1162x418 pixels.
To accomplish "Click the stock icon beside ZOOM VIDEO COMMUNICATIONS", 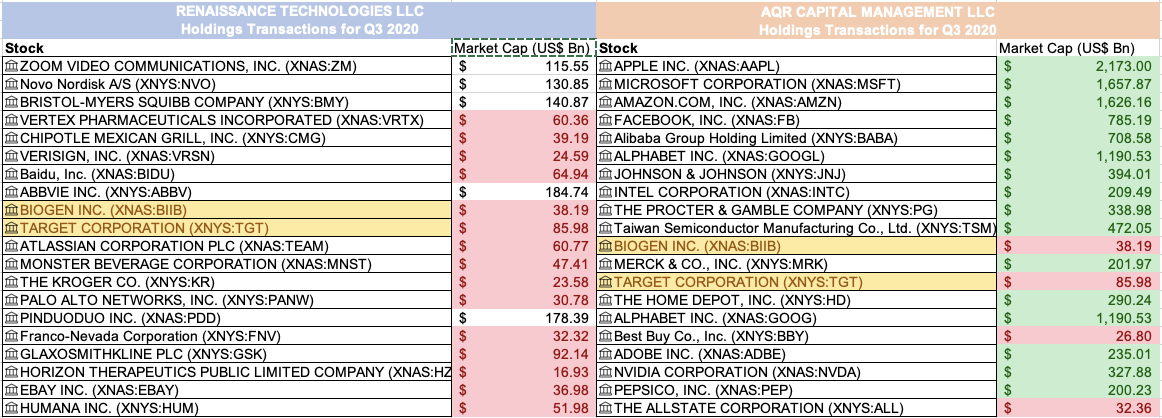I will click(11, 66).
